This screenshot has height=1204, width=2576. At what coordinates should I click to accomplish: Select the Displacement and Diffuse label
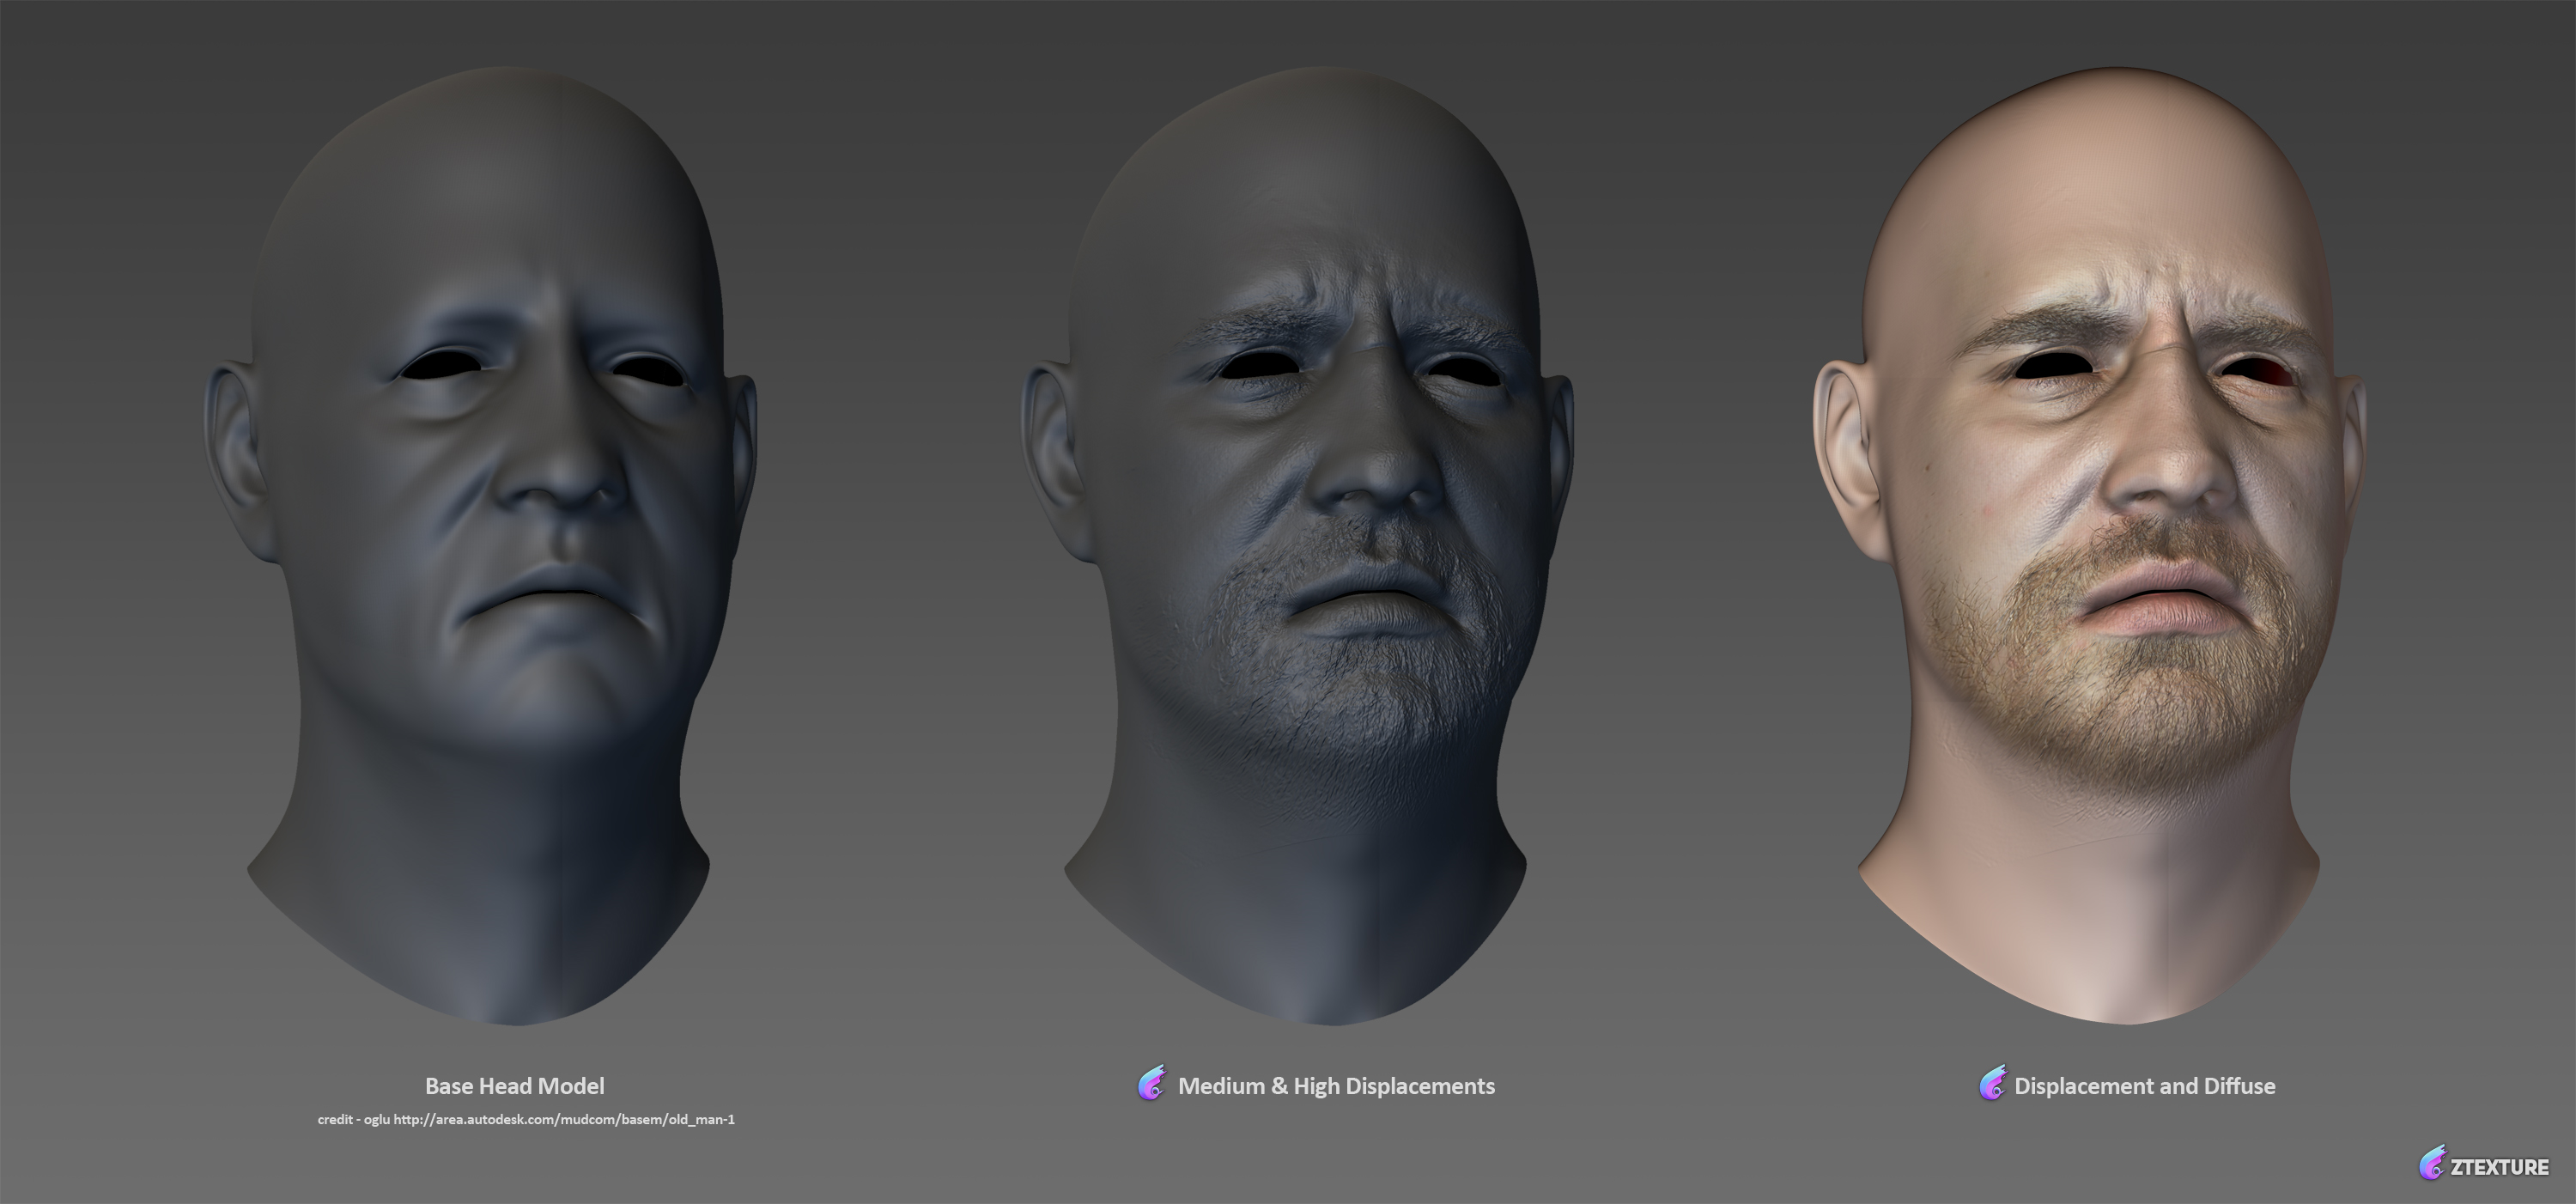(2144, 1086)
